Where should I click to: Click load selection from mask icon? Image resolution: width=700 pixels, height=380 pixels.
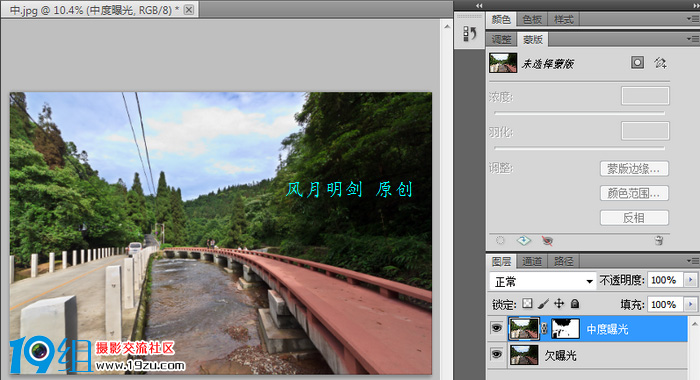pos(500,241)
